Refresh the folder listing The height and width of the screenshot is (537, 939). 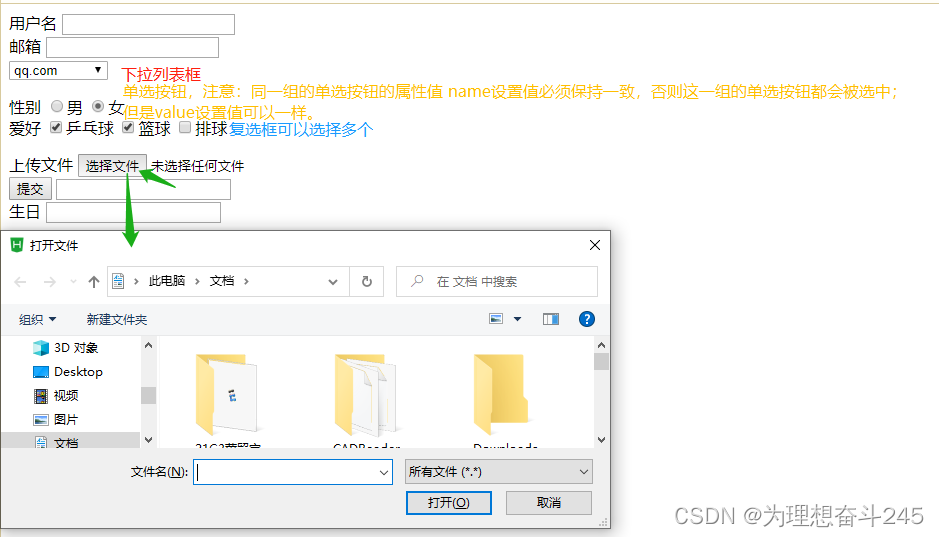366,281
